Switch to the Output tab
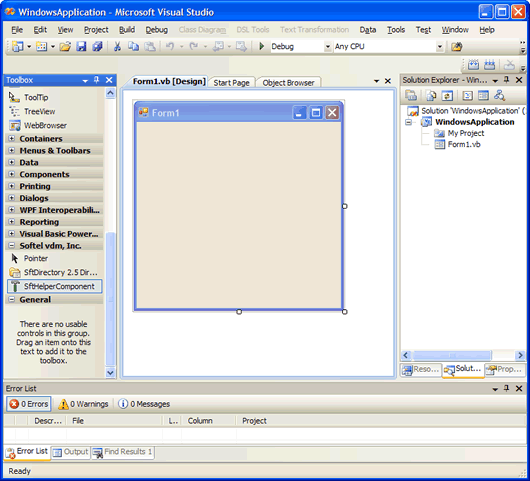530x481 pixels. point(71,452)
